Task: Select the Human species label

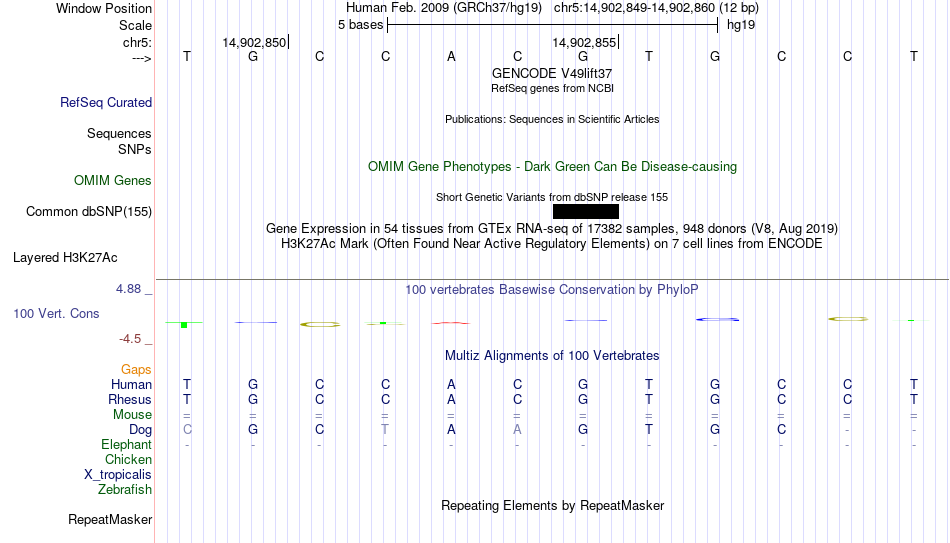Action: pyautogui.click(x=131, y=384)
